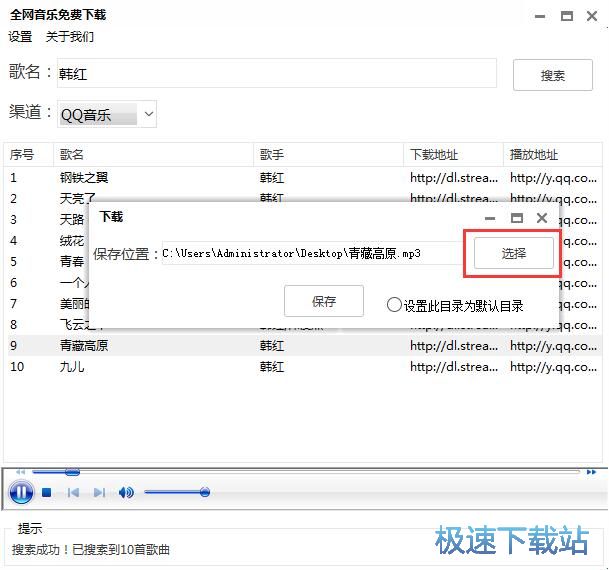609x570 pixels.
Task: Open the 设置 menu
Action: [x=20, y=37]
